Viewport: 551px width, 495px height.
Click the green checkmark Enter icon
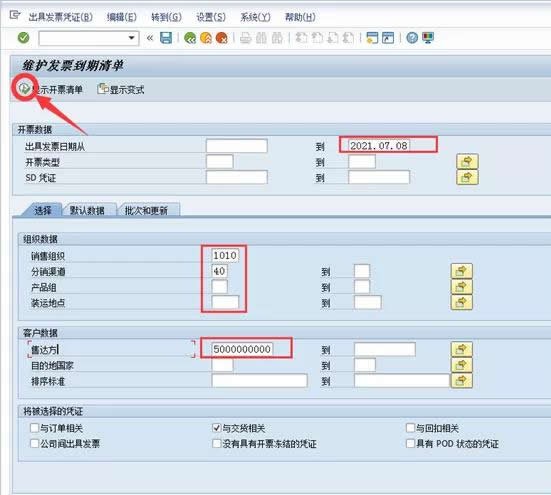[x=24, y=38]
